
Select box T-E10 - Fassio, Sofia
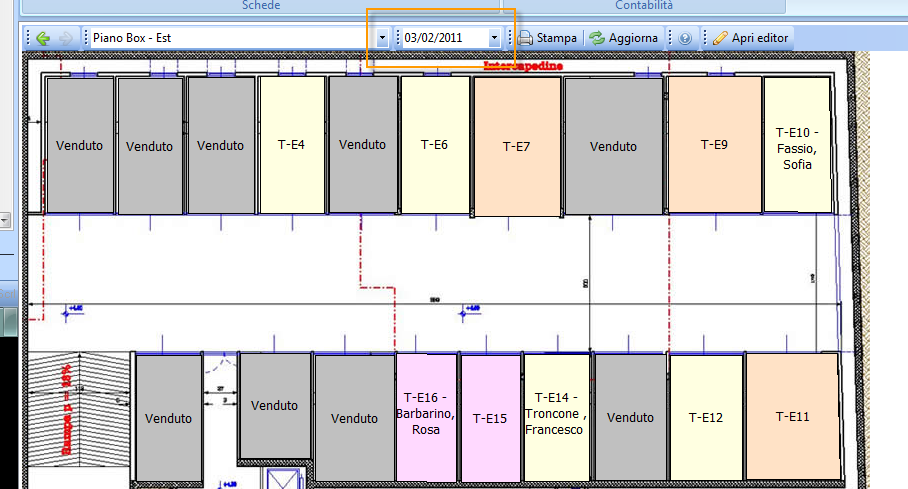tap(797, 146)
